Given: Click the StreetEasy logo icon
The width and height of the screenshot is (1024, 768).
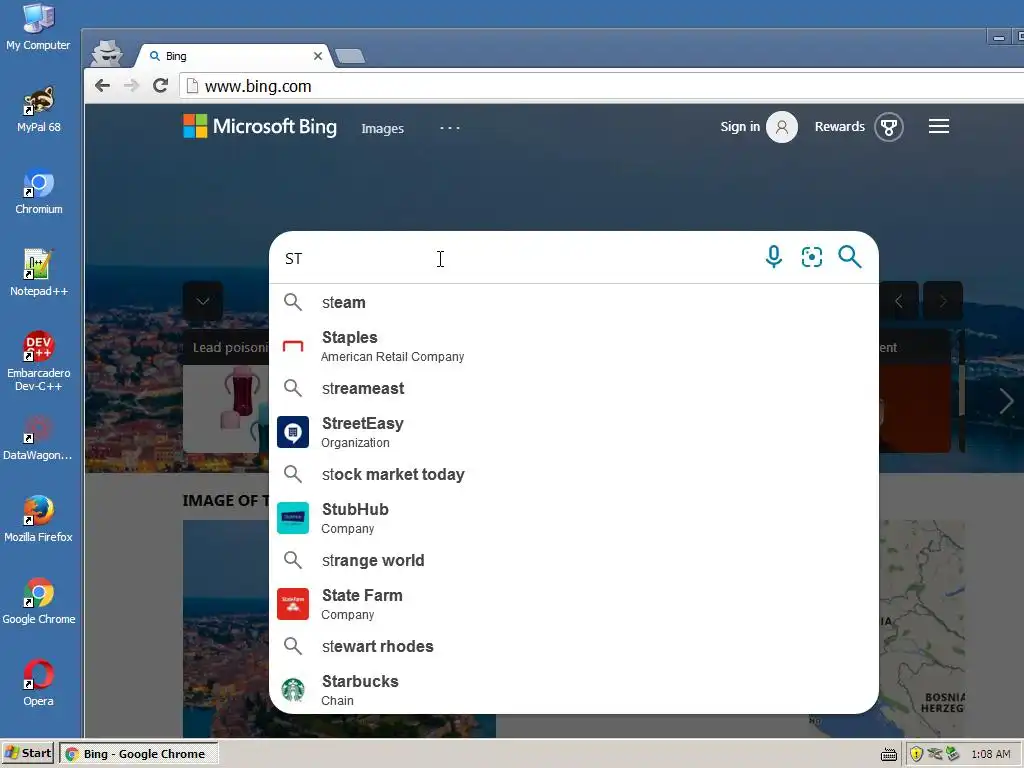Looking at the screenshot, I should click(293, 432).
